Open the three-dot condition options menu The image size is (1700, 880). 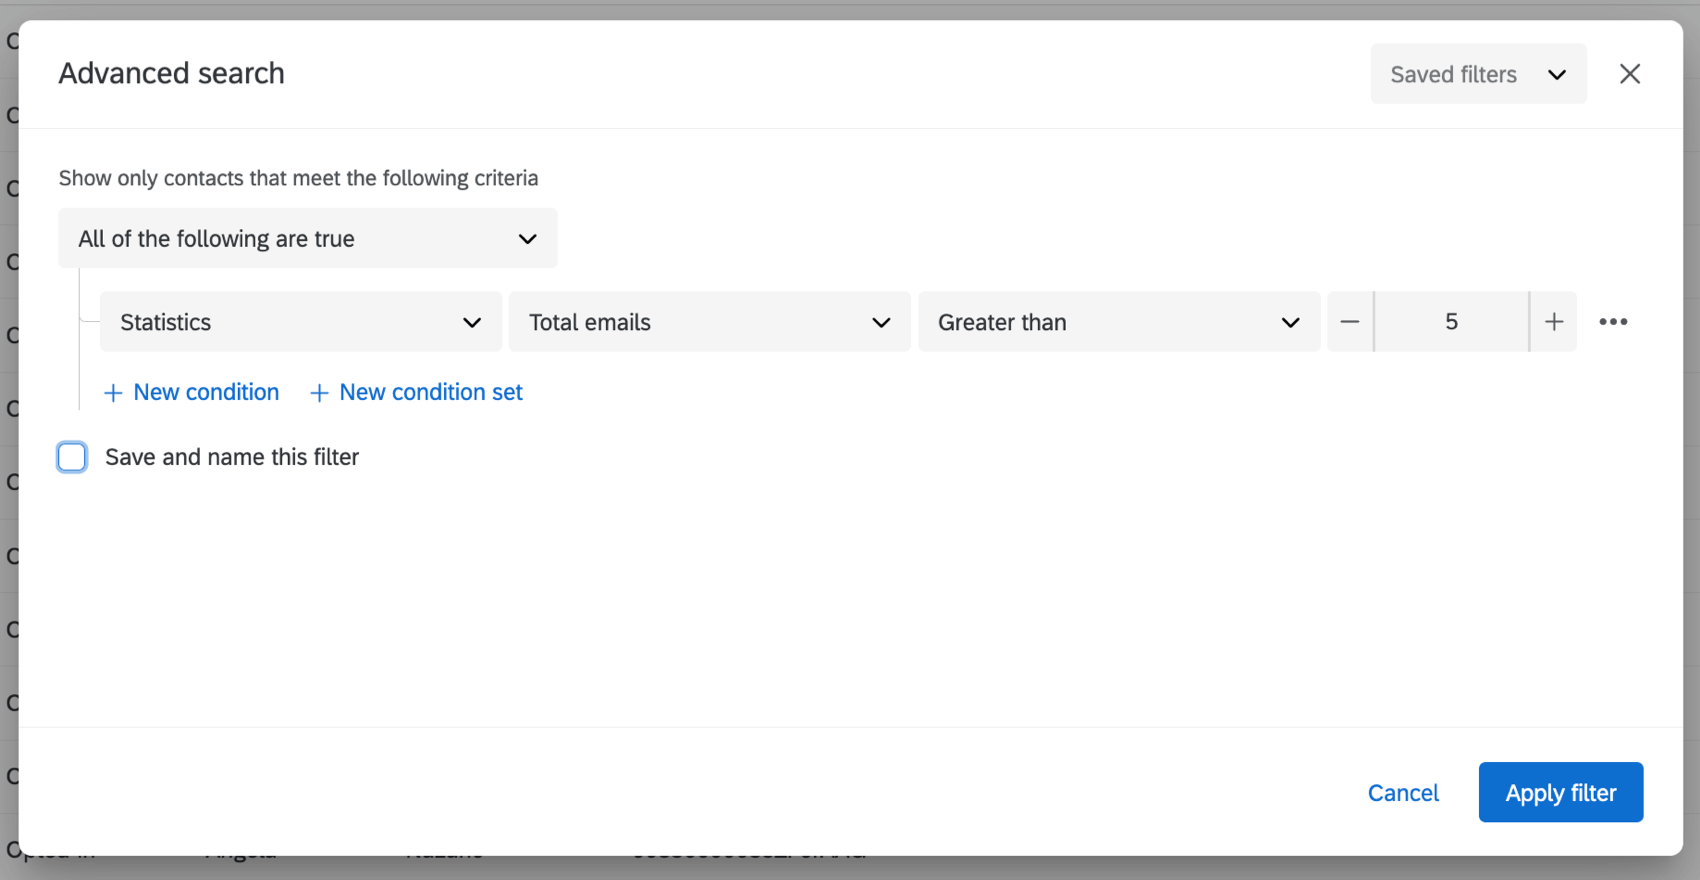pyautogui.click(x=1613, y=322)
